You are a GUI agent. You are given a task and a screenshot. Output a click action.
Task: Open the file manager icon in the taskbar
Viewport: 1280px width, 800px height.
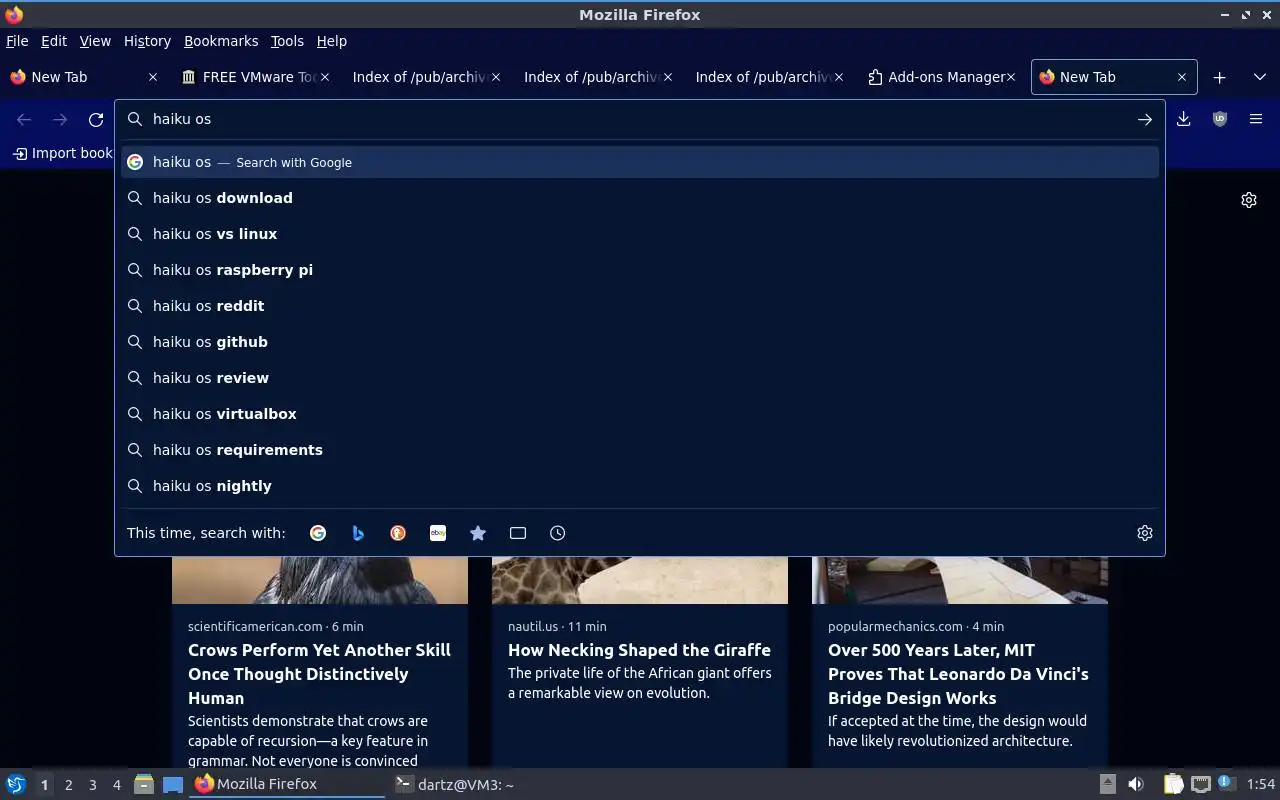144,784
